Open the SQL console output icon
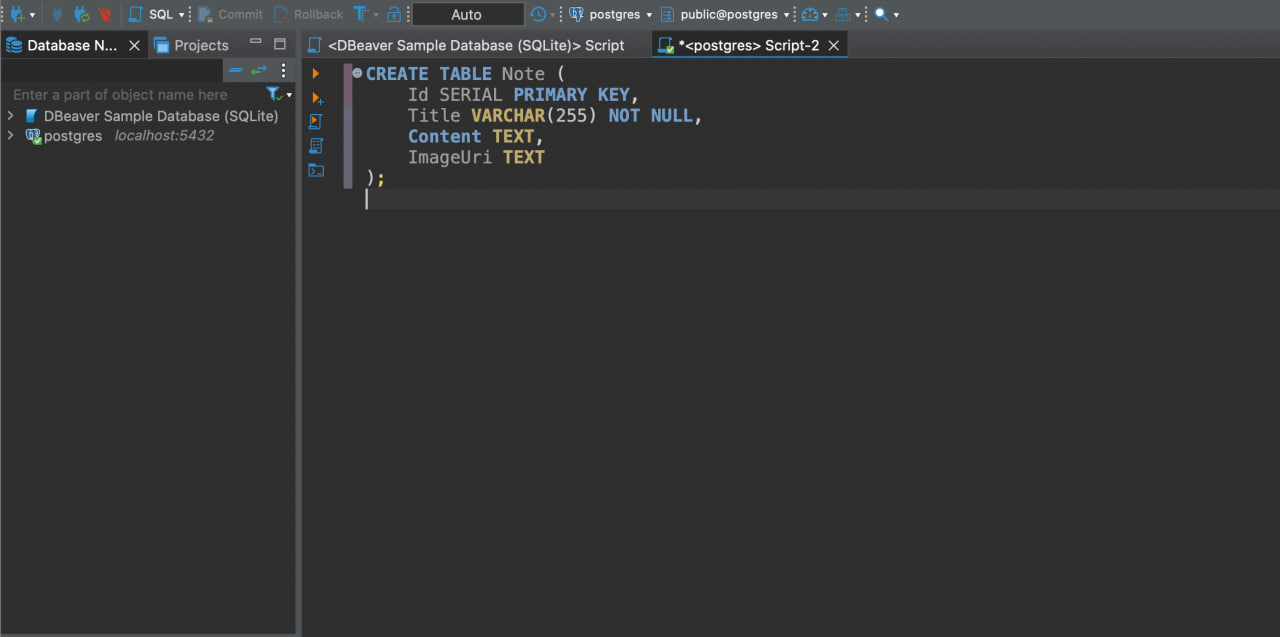The height and width of the screenshot is (637, 1280). tap(316, 170)
